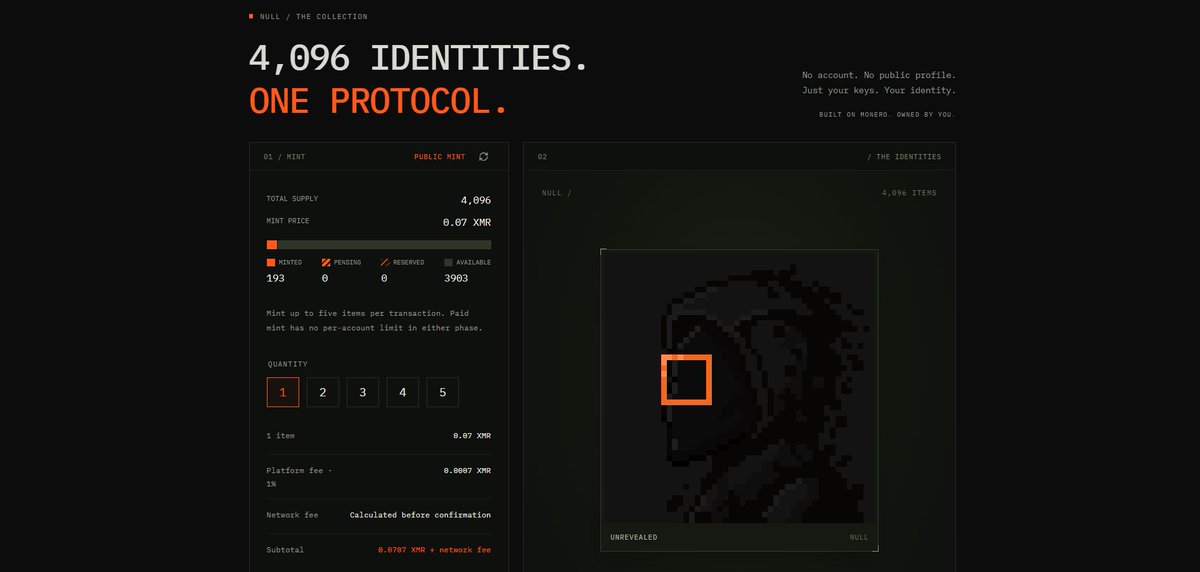The image size is (1200, 572).
Task: Set quantity to 4
Action: coord(403,392)
